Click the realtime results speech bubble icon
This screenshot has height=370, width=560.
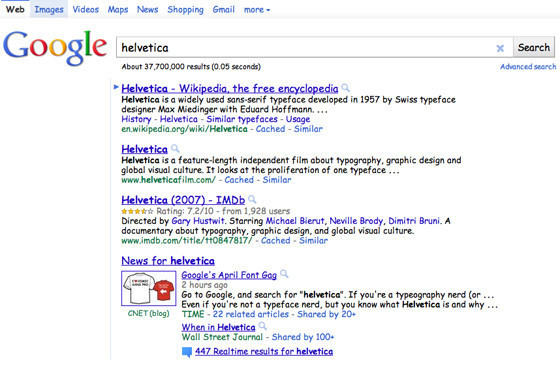[187, 352]
